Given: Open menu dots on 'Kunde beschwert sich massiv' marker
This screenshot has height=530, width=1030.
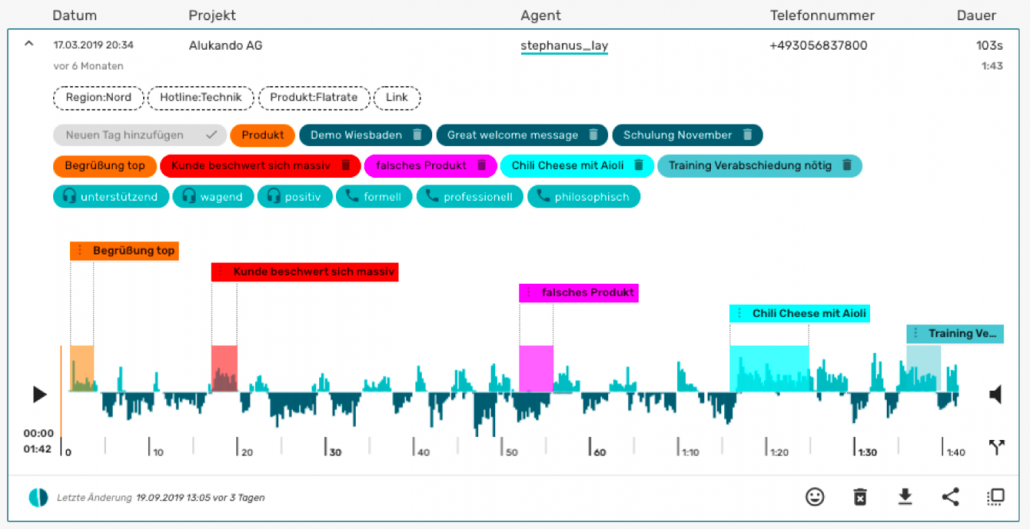Looking at the screenshot, I should [x=221, y=271].
